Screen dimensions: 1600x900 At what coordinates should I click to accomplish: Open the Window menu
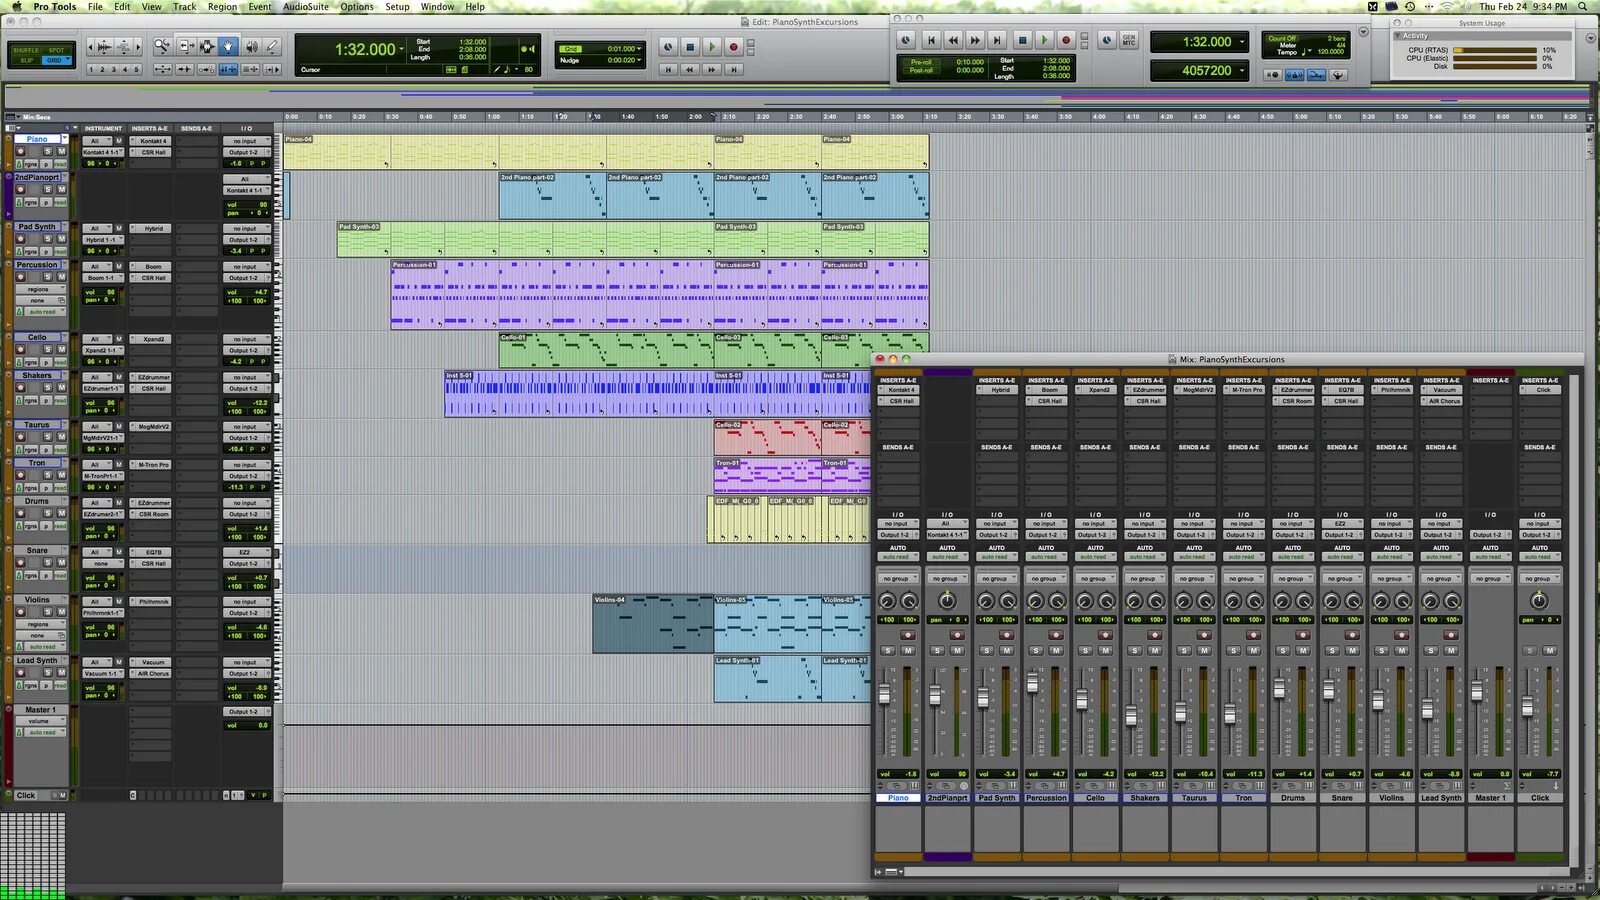[437, 6]
